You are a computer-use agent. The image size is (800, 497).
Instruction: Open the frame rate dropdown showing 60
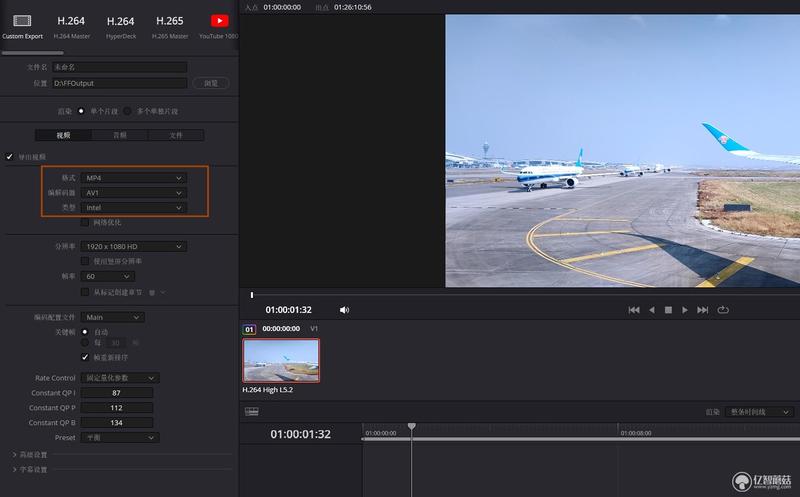point(108,276)
